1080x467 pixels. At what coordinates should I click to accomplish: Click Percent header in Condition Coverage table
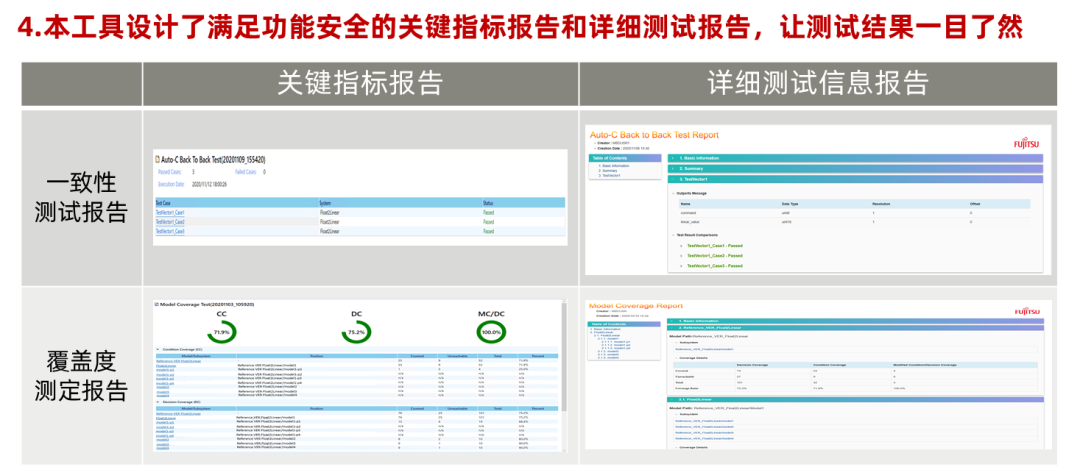(537, 355)
